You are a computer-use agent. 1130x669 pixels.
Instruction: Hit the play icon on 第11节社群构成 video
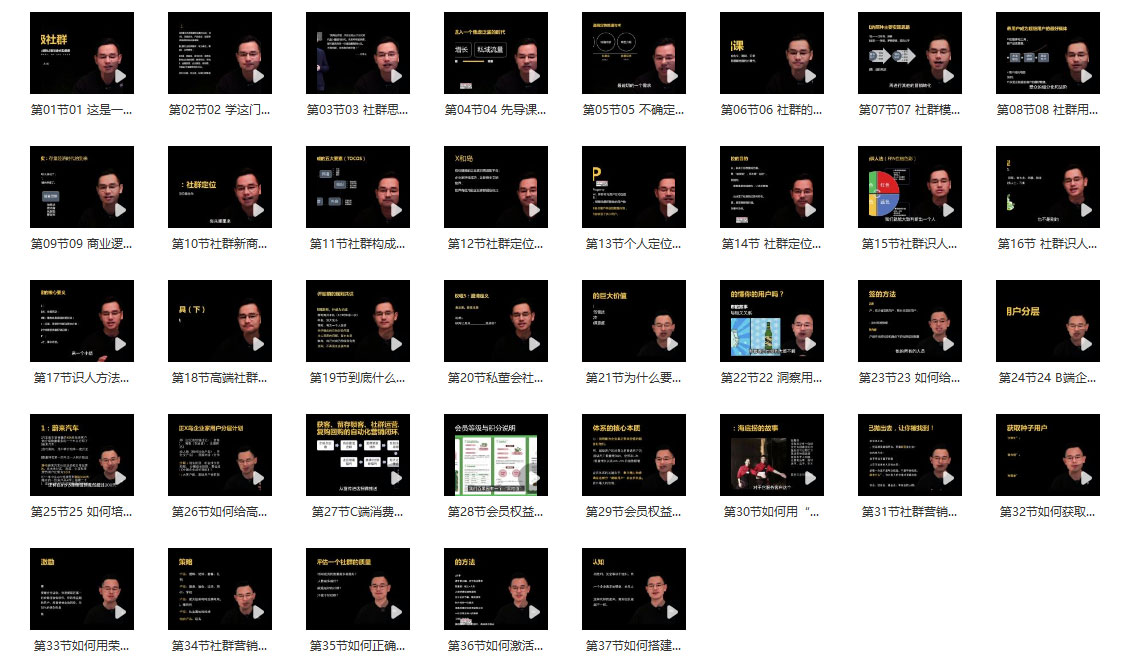point(396,210)
